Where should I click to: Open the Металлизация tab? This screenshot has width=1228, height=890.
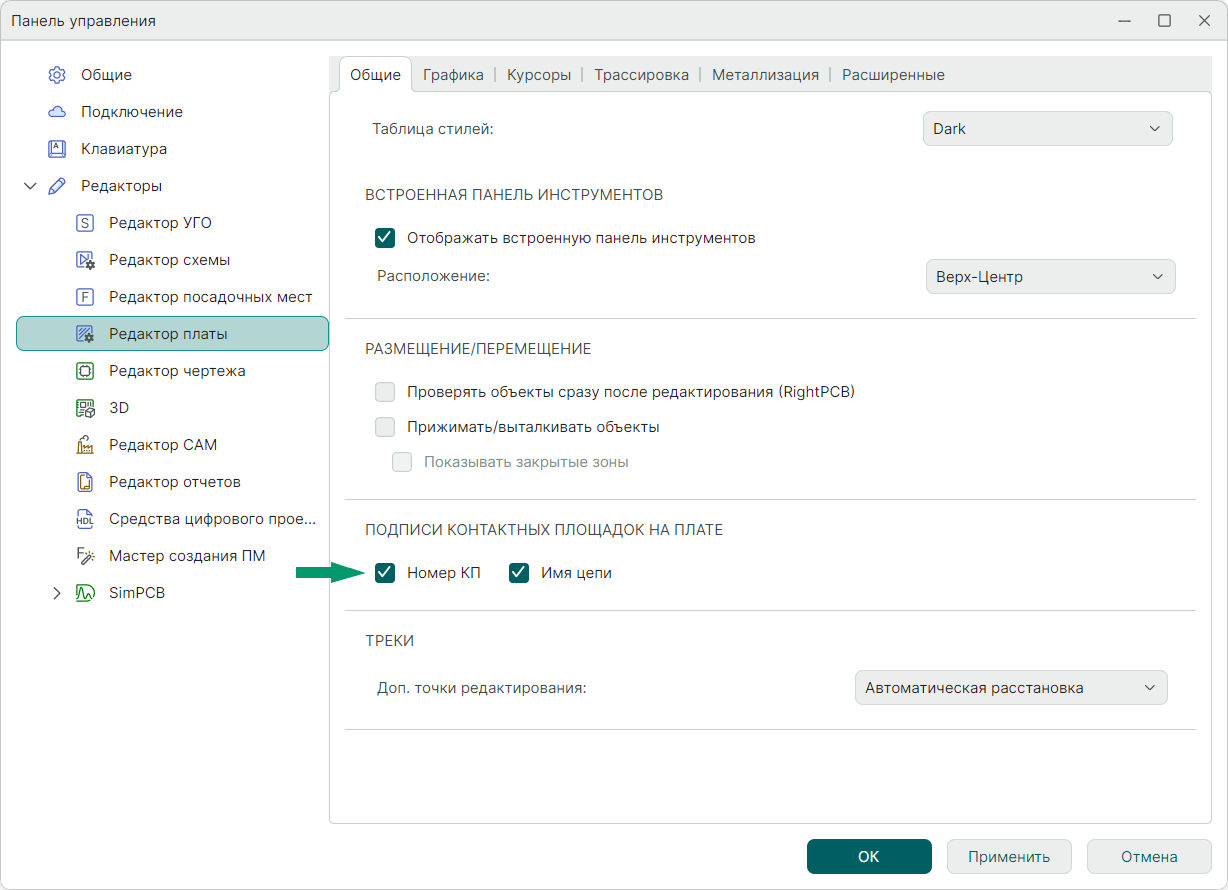[765, 75]
